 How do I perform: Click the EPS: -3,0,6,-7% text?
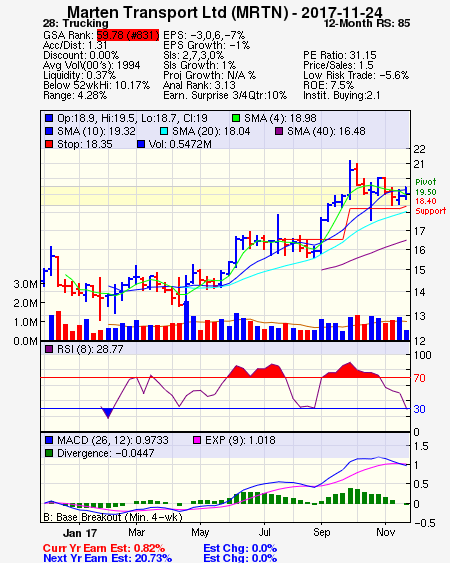pos(204,35)
